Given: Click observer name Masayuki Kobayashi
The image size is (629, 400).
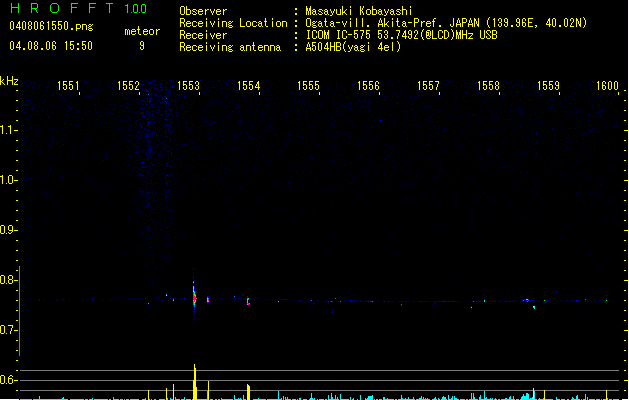Looking at the screenshot, I should pyautogui.click(x=359, y=11).
